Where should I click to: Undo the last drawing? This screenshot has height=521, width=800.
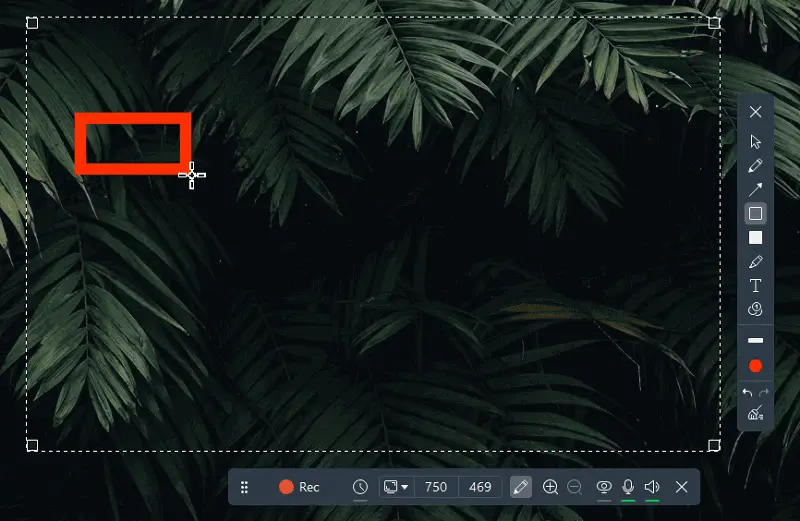[x=747, y=392]
